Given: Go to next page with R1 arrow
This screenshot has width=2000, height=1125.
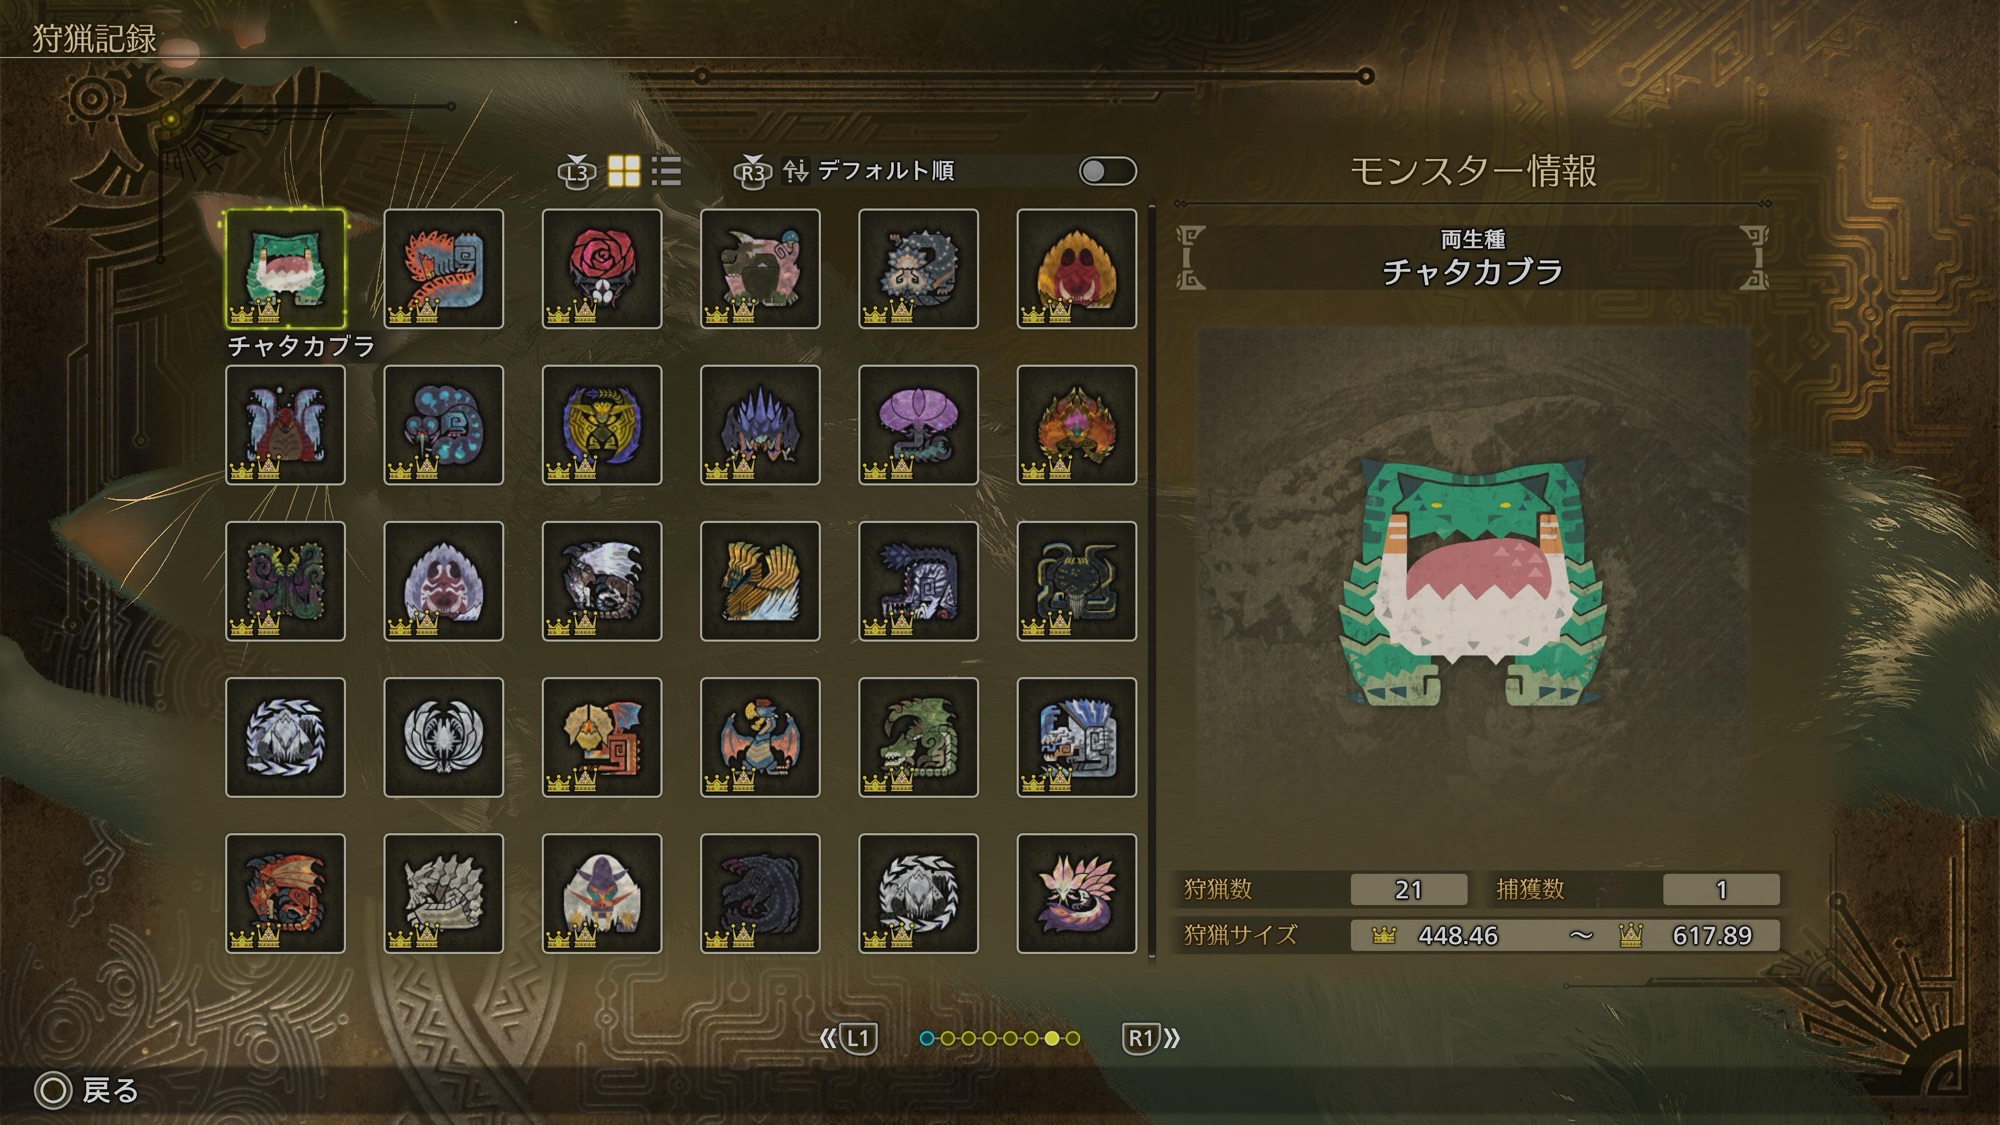Looking at the screenshot, I should click(1152, 1038).
